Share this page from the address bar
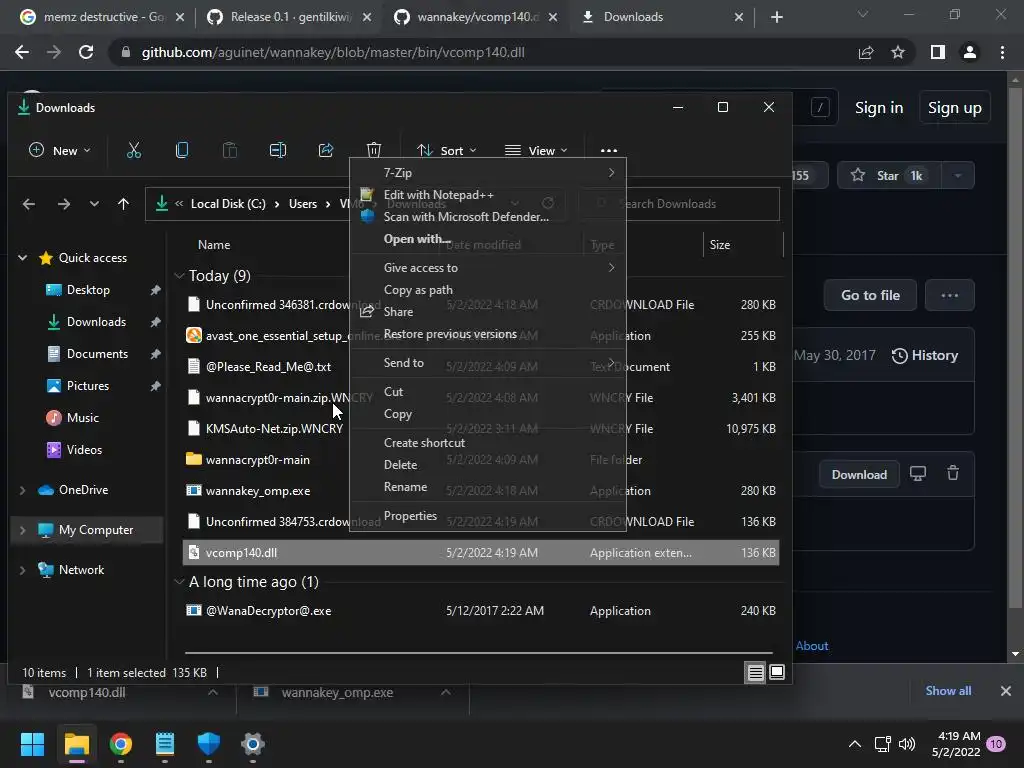This screenshot has height=768, width=1024. pyautogui.click(x=866, y=52)
